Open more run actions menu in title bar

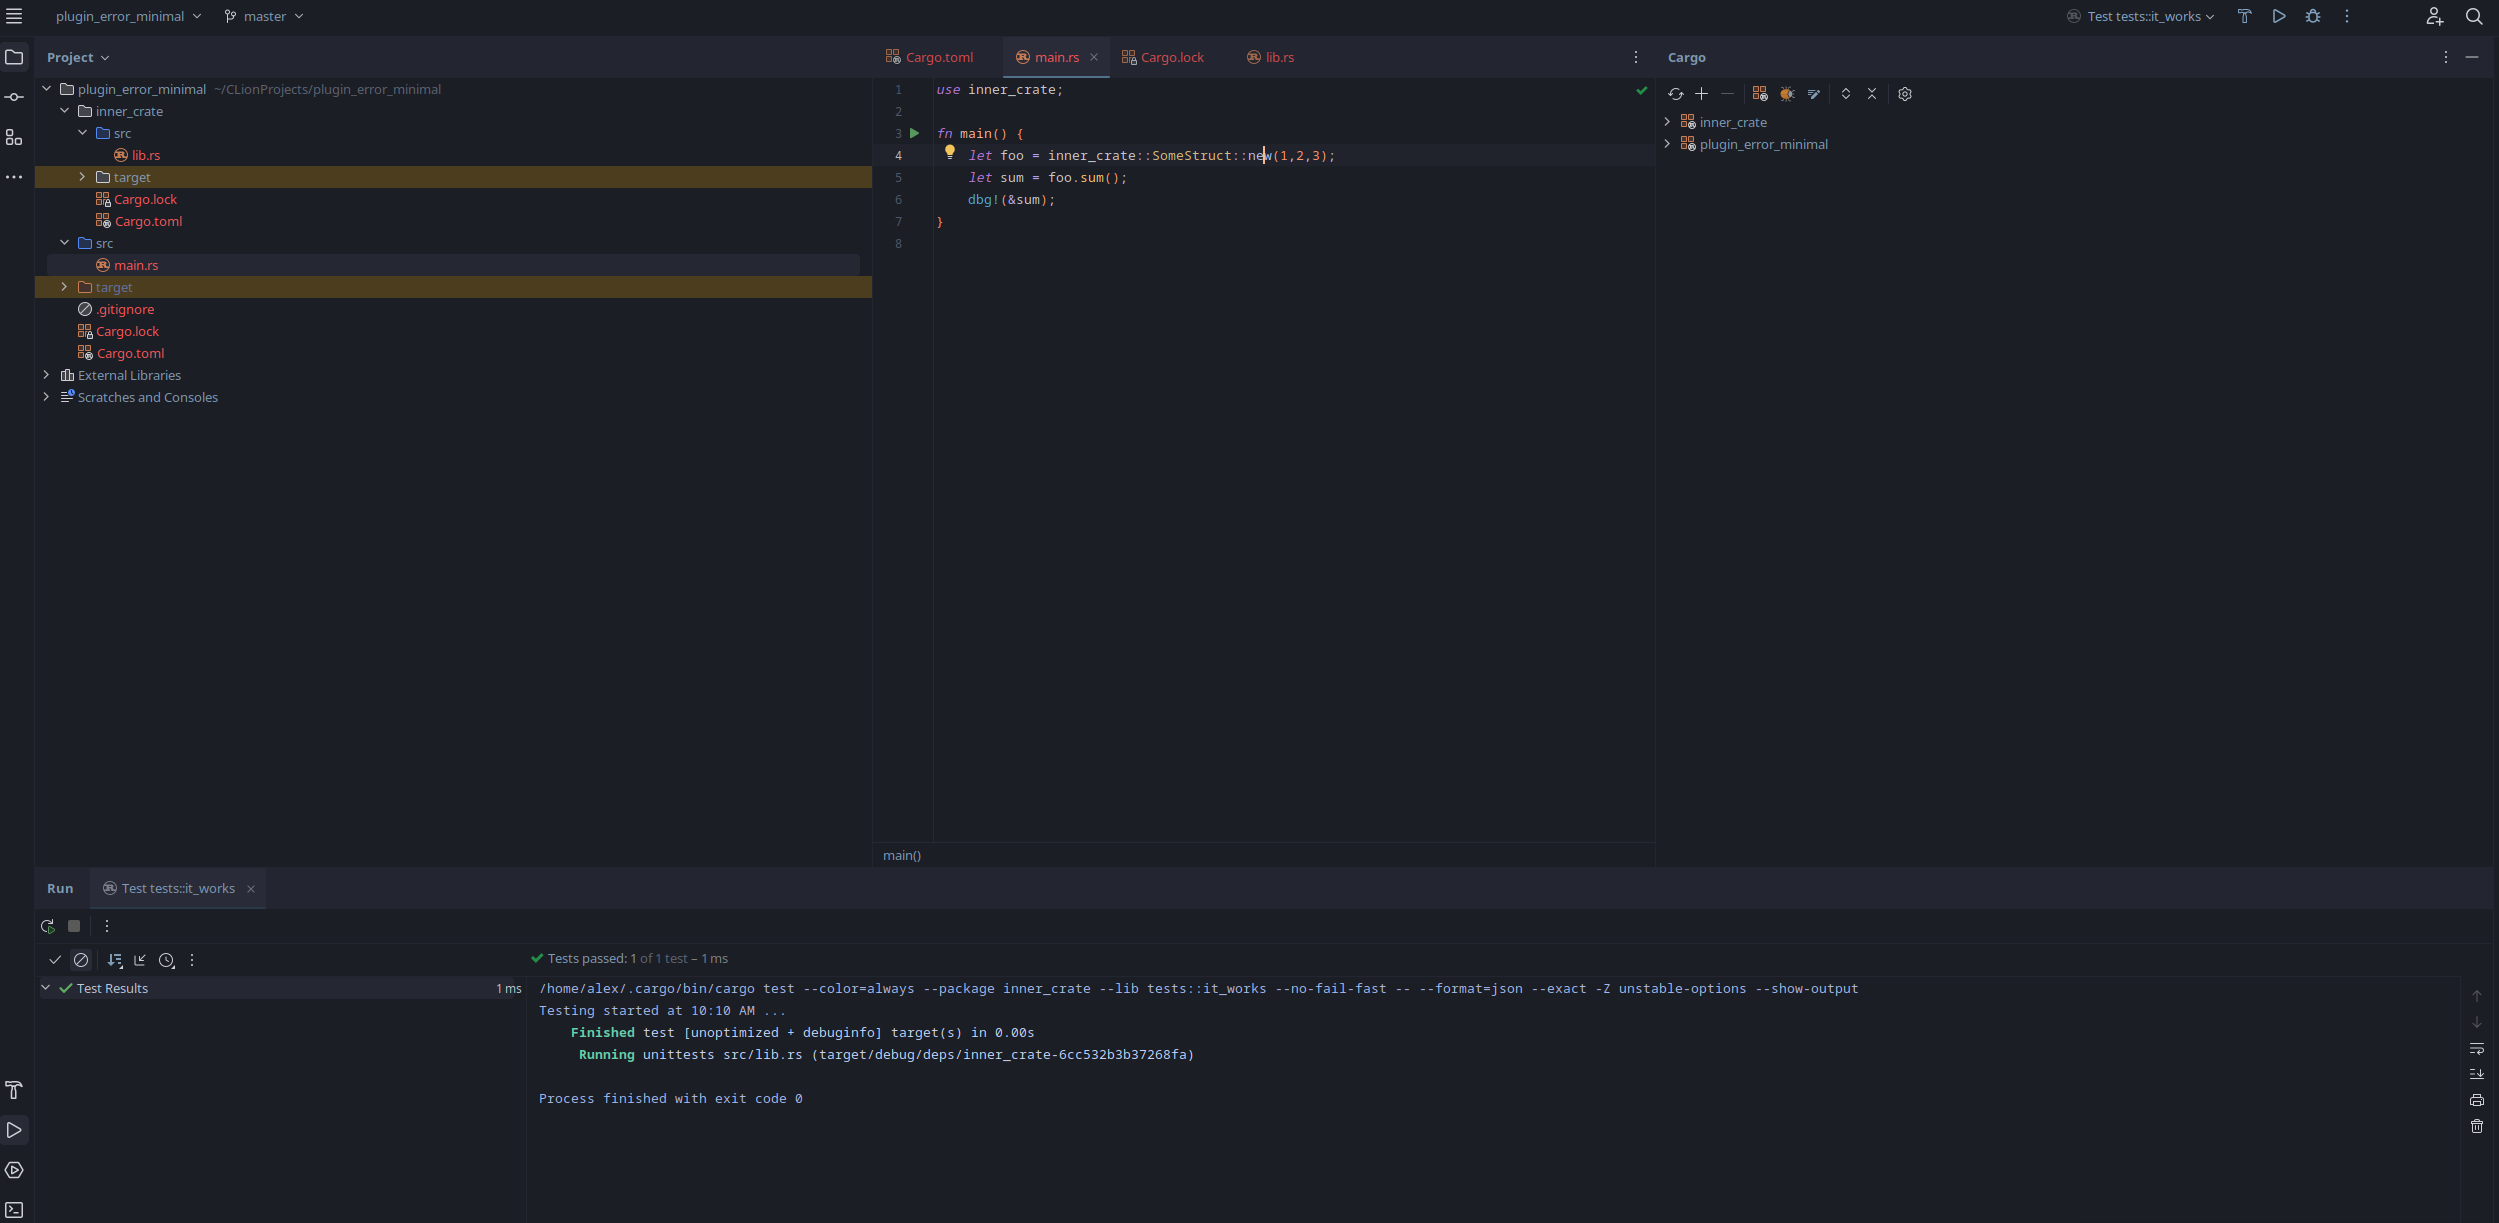click(x=2347, y=16)
